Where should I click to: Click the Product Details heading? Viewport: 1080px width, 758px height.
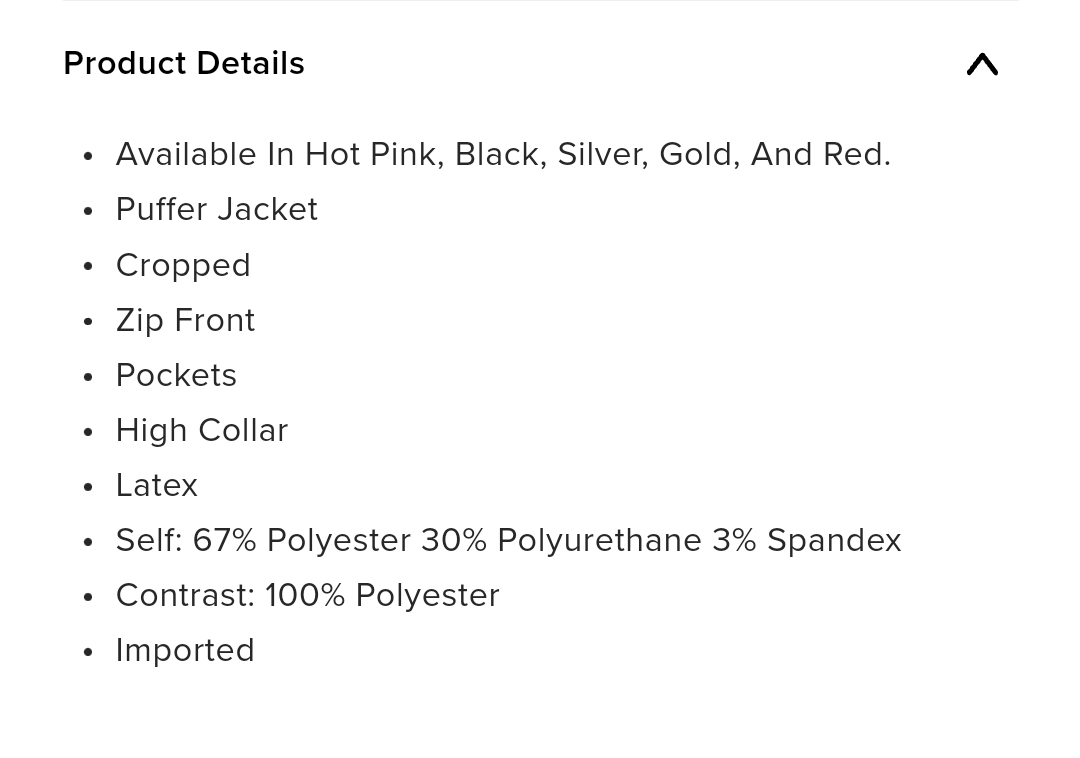tap(184, 63)
